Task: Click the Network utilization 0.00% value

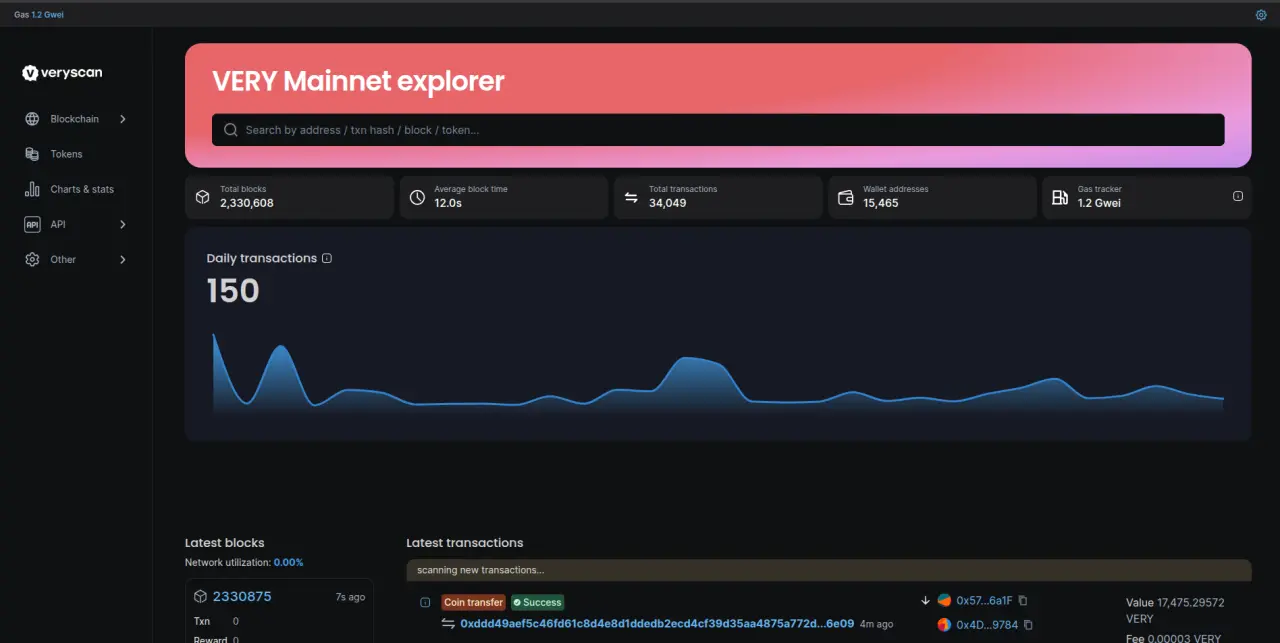Action: (288, 562)
